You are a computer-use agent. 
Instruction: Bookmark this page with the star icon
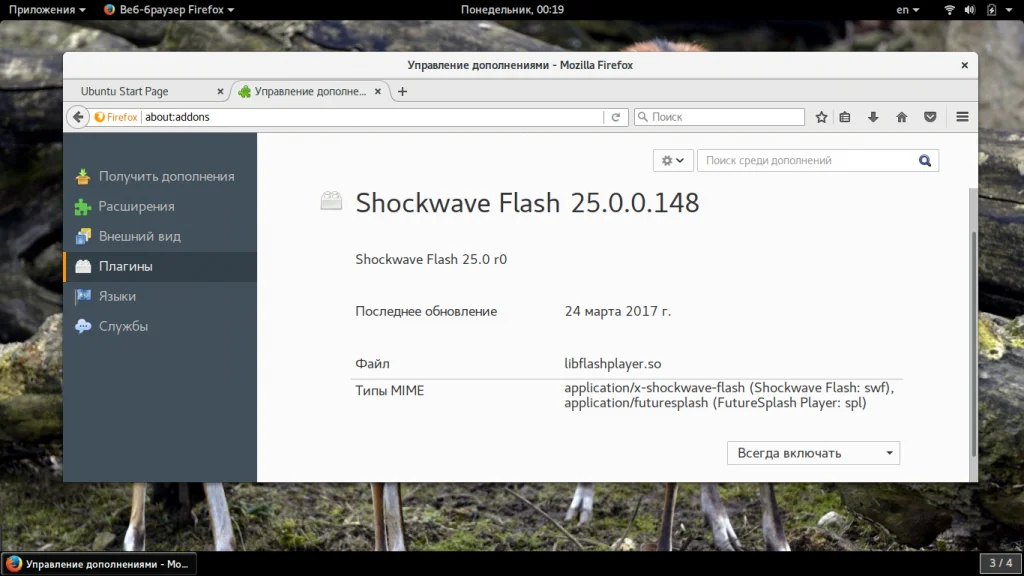pyautogui.click(x=821, y=117)
